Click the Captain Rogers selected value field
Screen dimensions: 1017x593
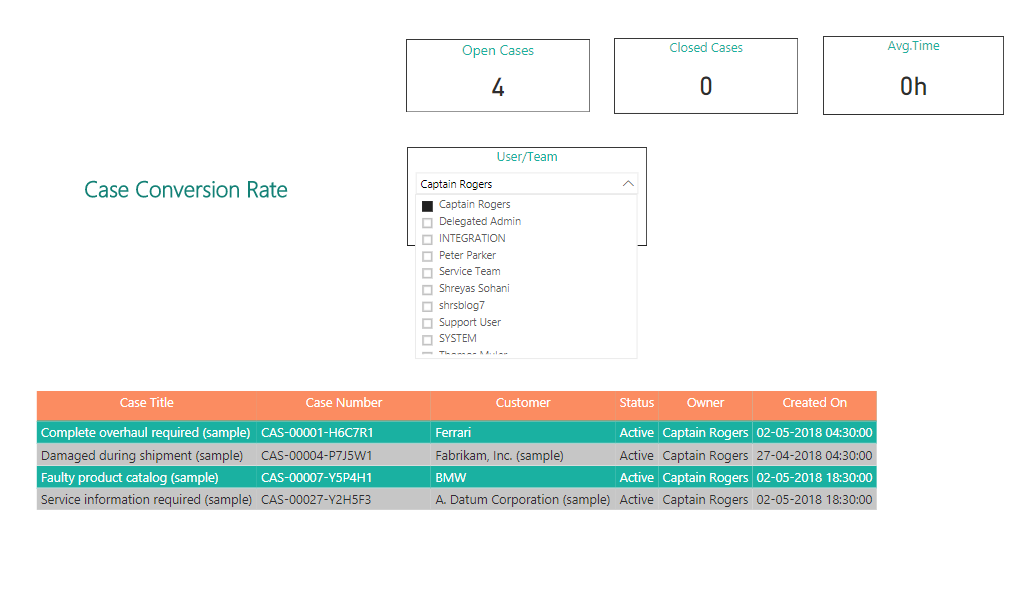click(x=526, y=184)
